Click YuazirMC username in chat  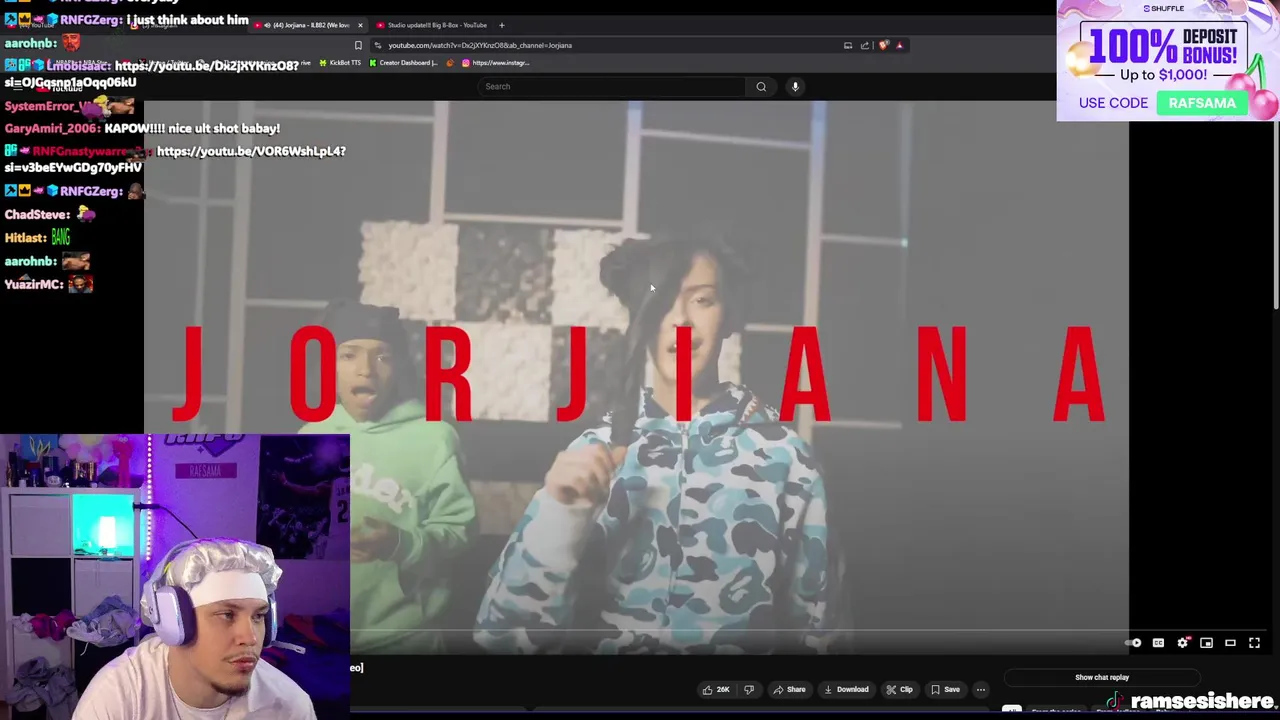pyautogui.click(x=33, y=284)
